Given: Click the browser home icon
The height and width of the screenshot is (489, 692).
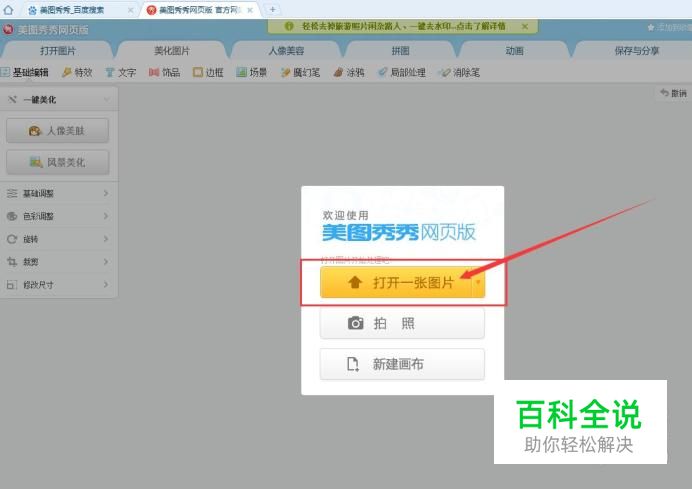Looking at the screenshot, I should (x=8, y=9).
